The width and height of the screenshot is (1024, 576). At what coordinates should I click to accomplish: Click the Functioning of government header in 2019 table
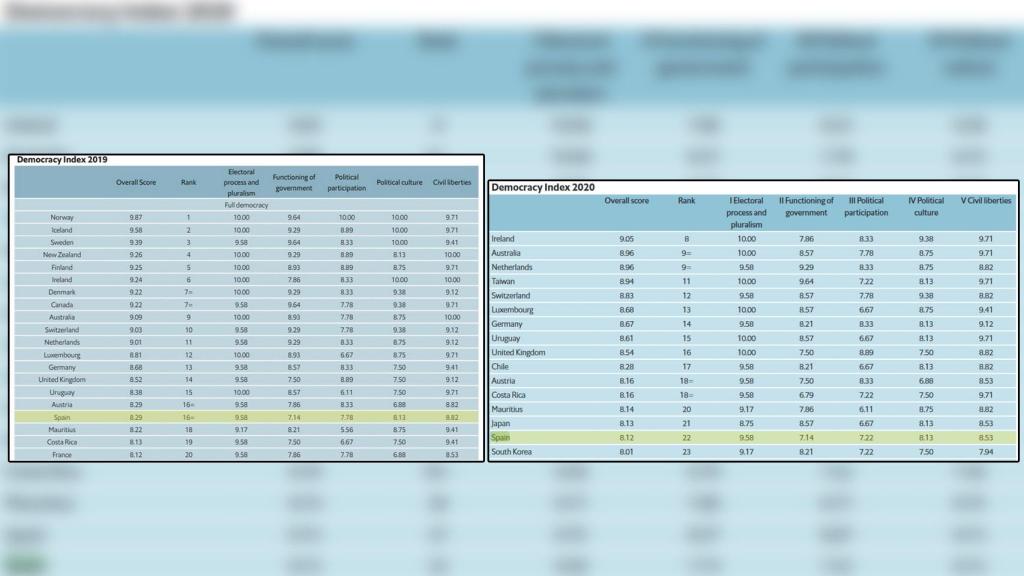tap(293, 184)
